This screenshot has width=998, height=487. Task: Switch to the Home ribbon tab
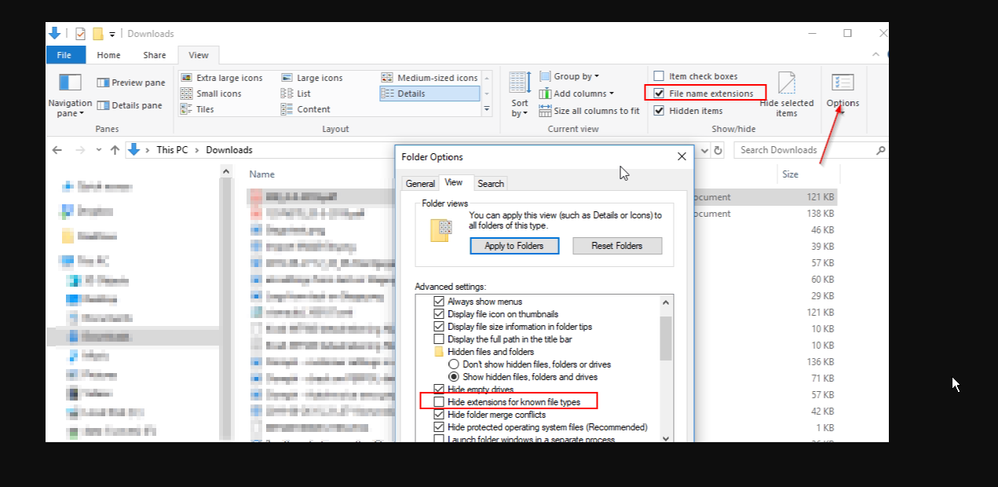tap(109, 55)
